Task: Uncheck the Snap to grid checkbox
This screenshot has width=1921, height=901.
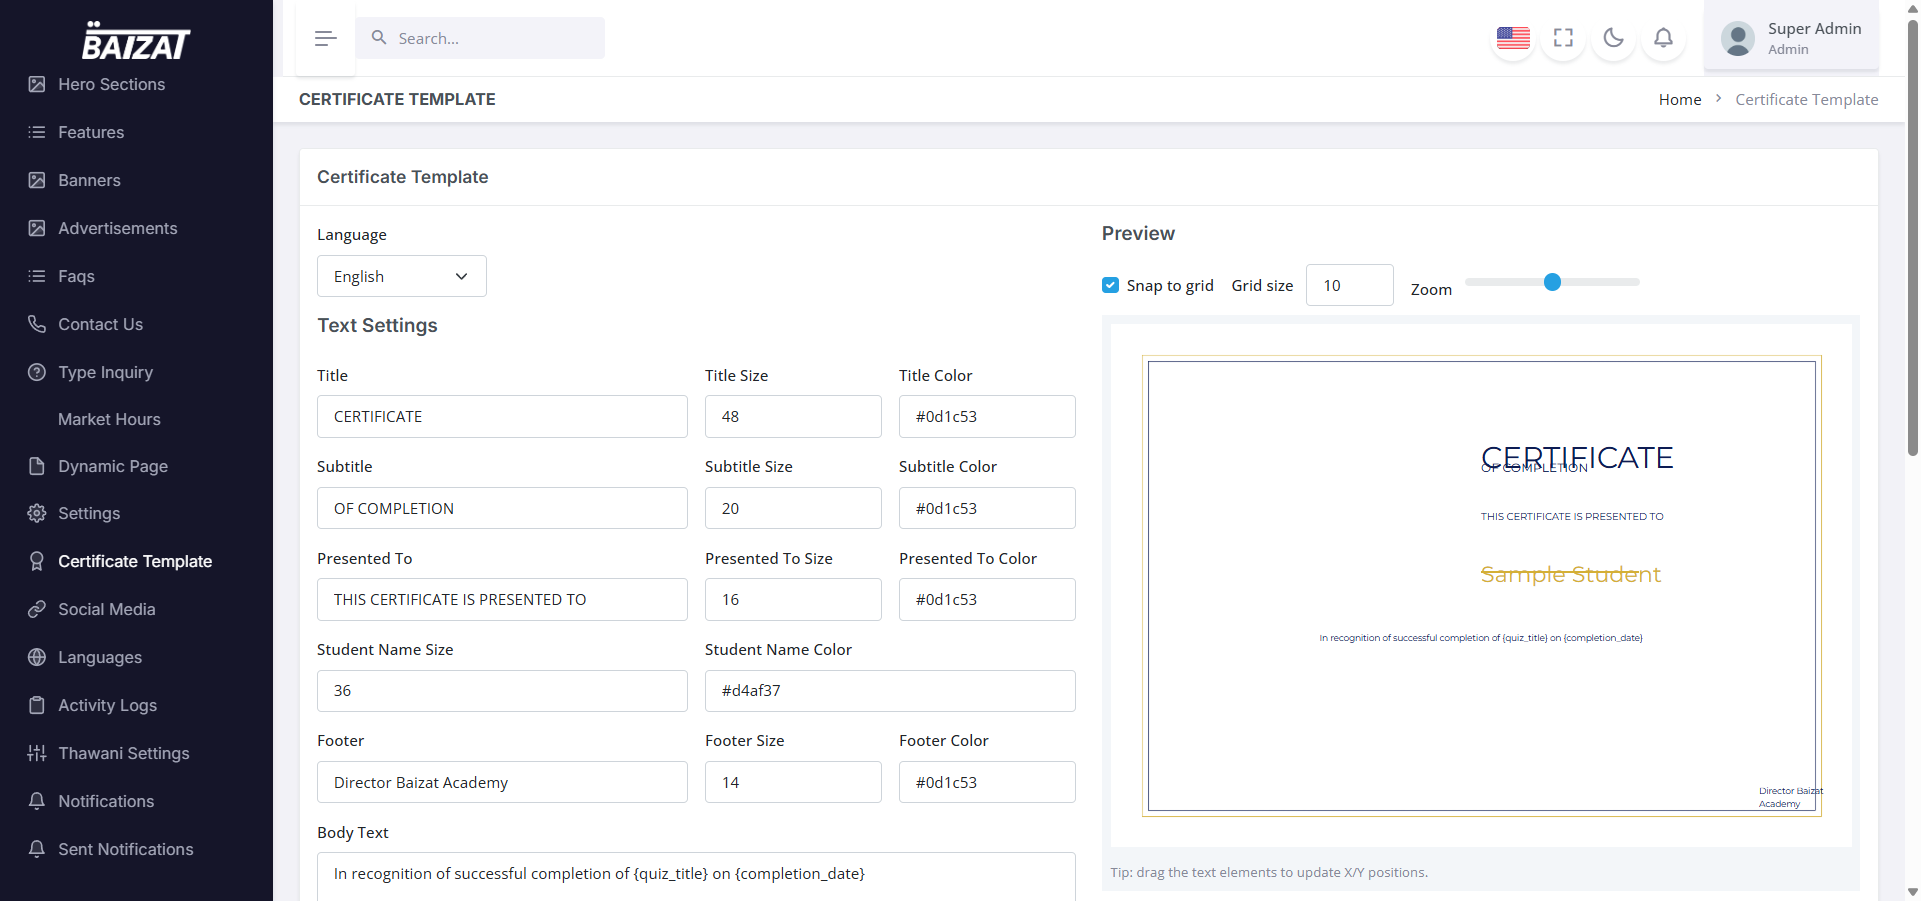Action: pyautogui.click(x=1110, y=285)
